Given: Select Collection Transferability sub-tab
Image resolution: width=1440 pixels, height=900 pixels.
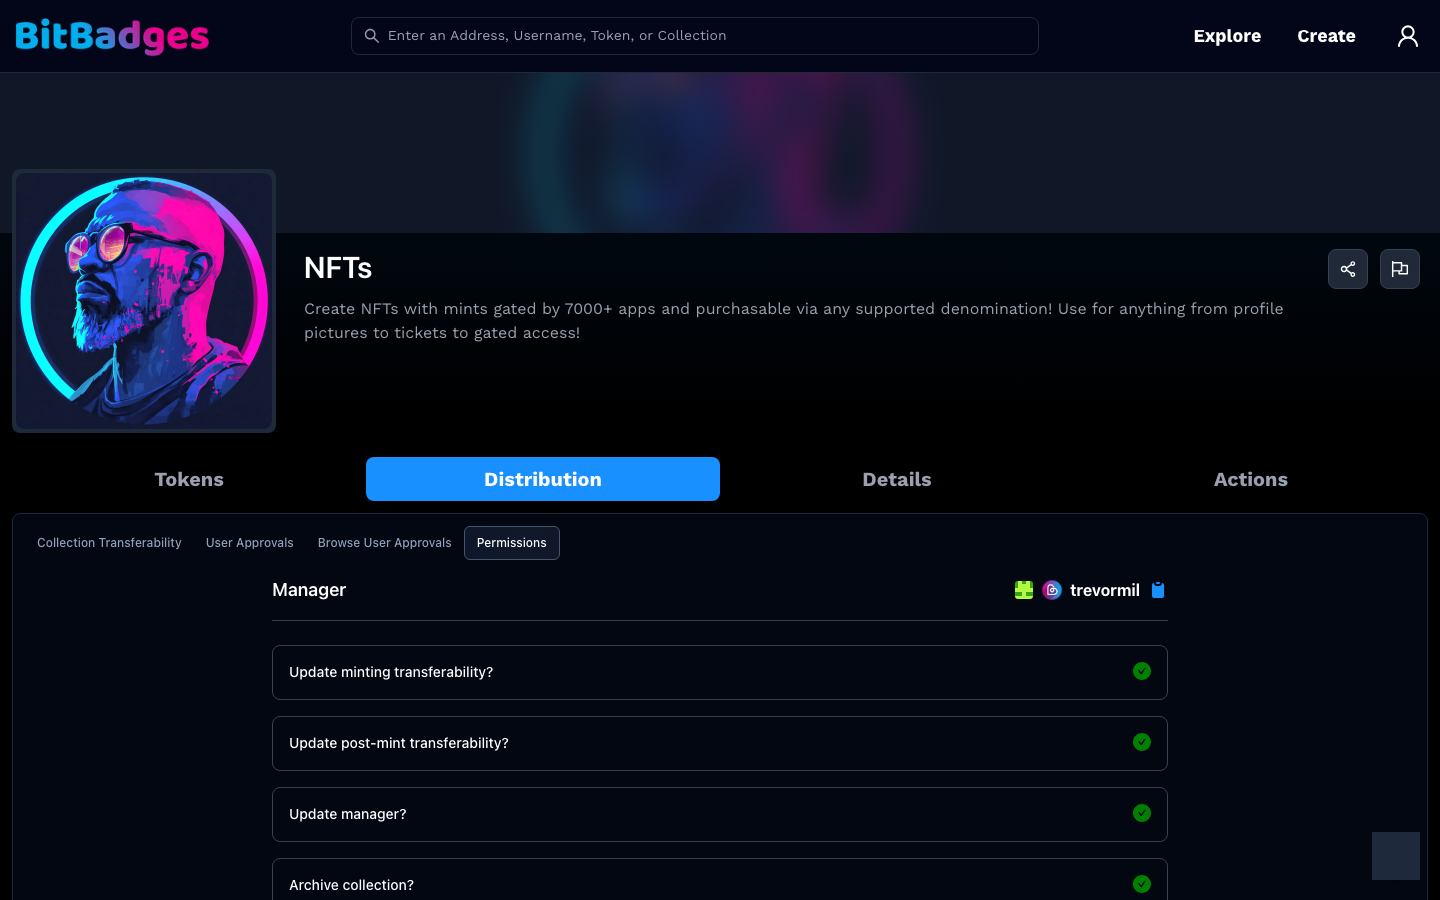Looking at the screenshot, I should tap(109, 543).
